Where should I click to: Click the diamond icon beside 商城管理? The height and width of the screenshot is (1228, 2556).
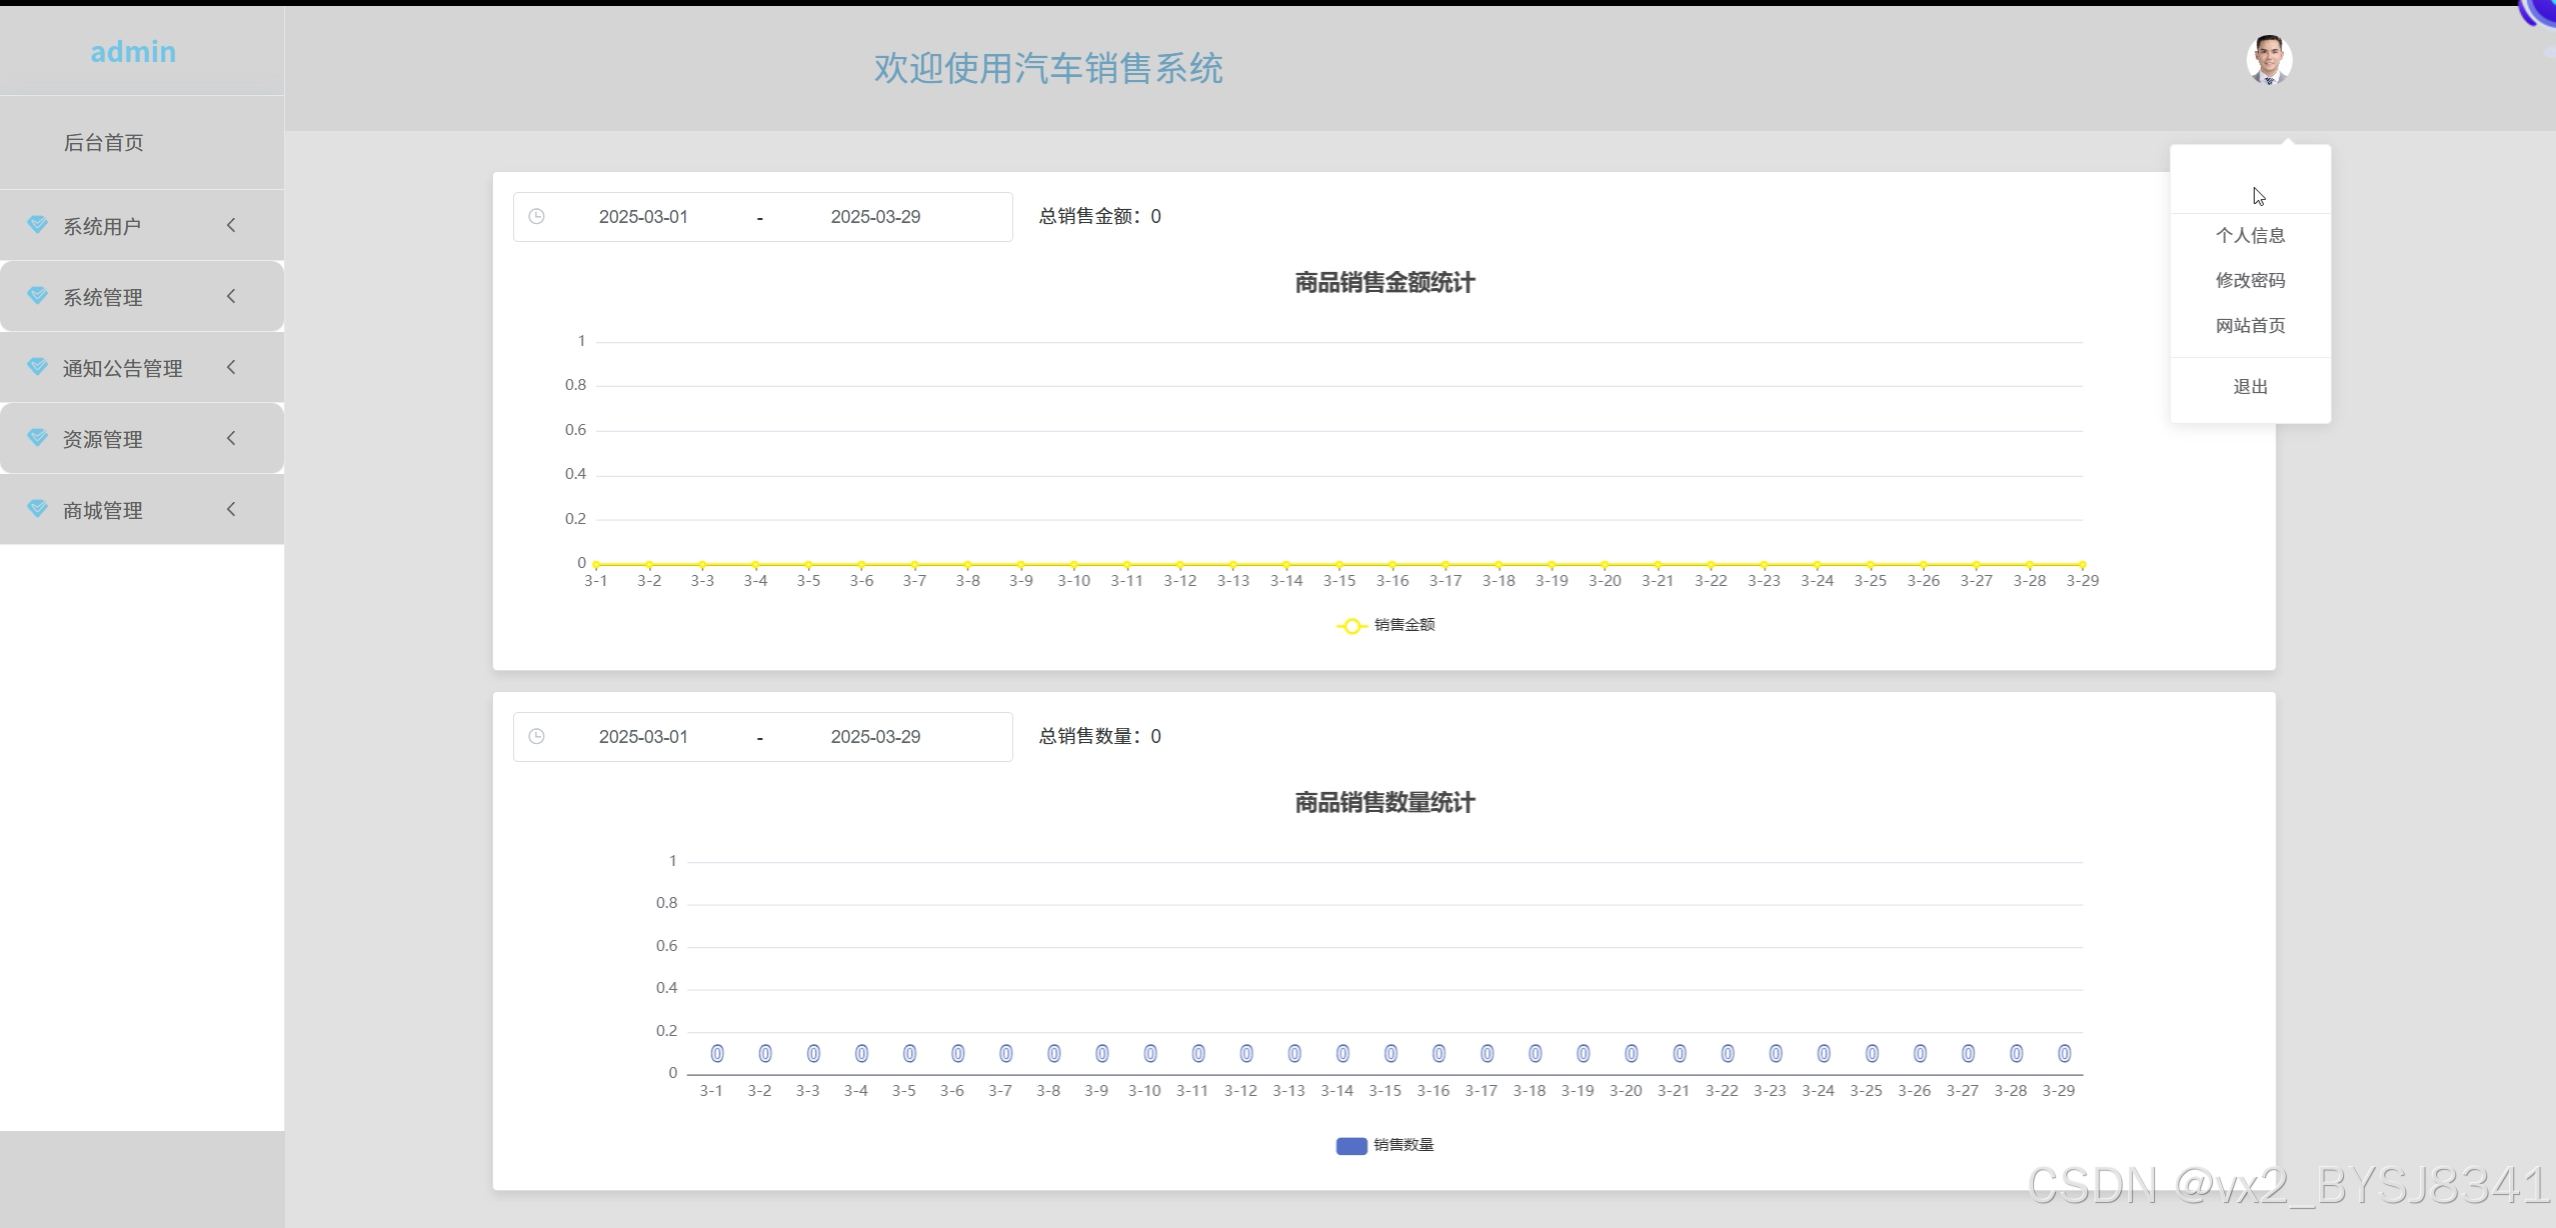pyautogui.click(x=37, y=508)
